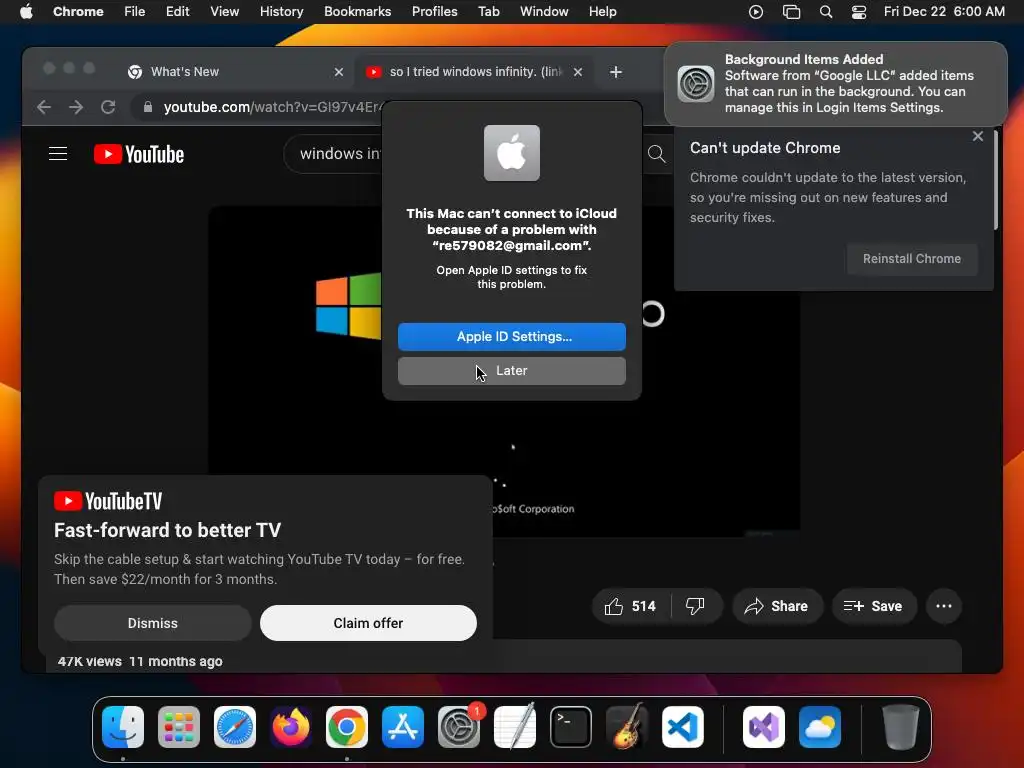Save the video to a playlist
Screen dimensions: 1024x768
pos(874,607)
